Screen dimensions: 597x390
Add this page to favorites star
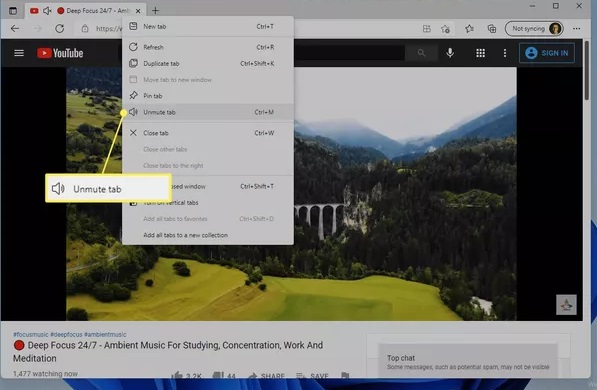point(445,29)
